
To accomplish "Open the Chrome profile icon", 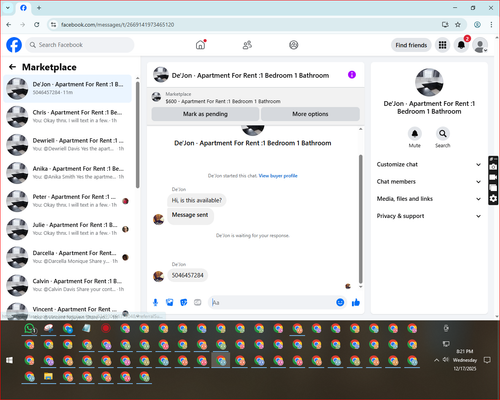I will pyautogui.click(x=477, y=24).
